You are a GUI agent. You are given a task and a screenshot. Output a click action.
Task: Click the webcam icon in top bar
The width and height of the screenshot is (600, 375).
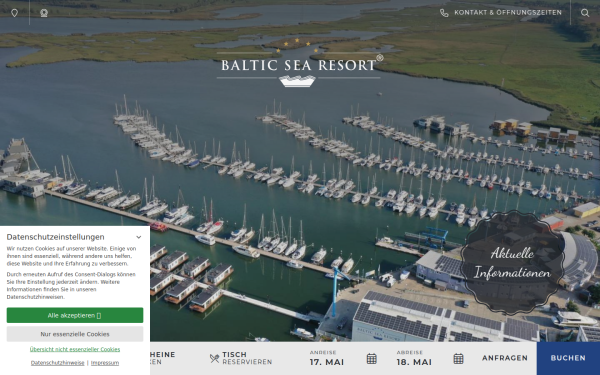[44, 13]
